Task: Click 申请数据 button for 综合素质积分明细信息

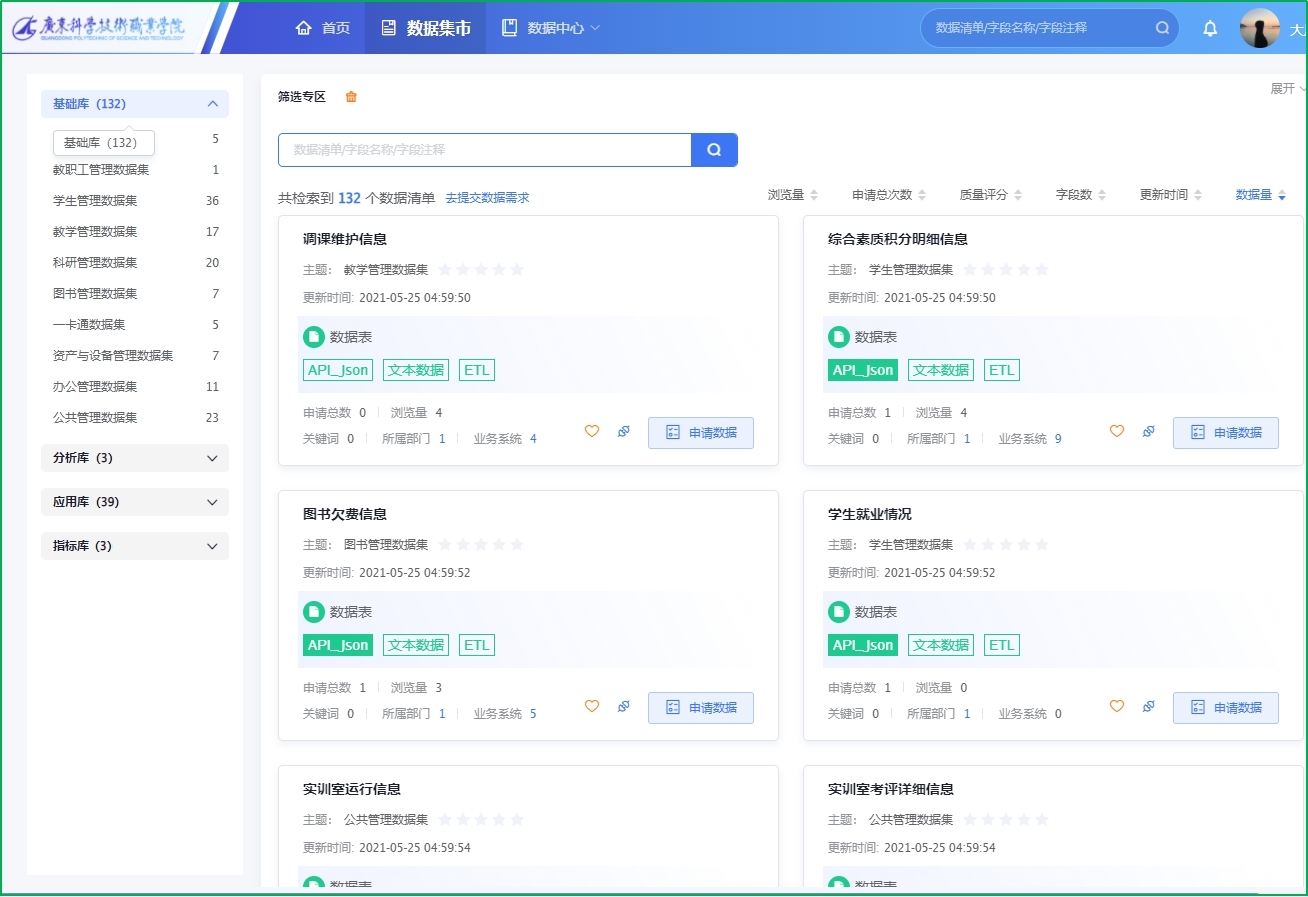Action: [1226, 433]
